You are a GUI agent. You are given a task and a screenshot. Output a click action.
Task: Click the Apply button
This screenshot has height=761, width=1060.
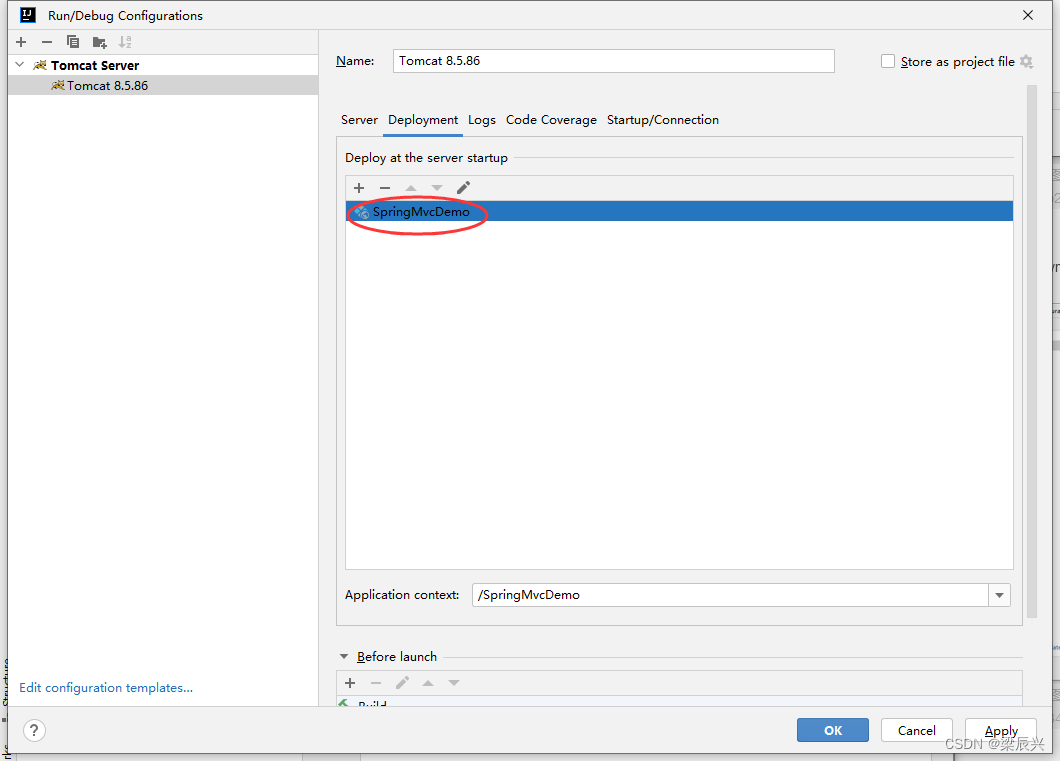1001,730
